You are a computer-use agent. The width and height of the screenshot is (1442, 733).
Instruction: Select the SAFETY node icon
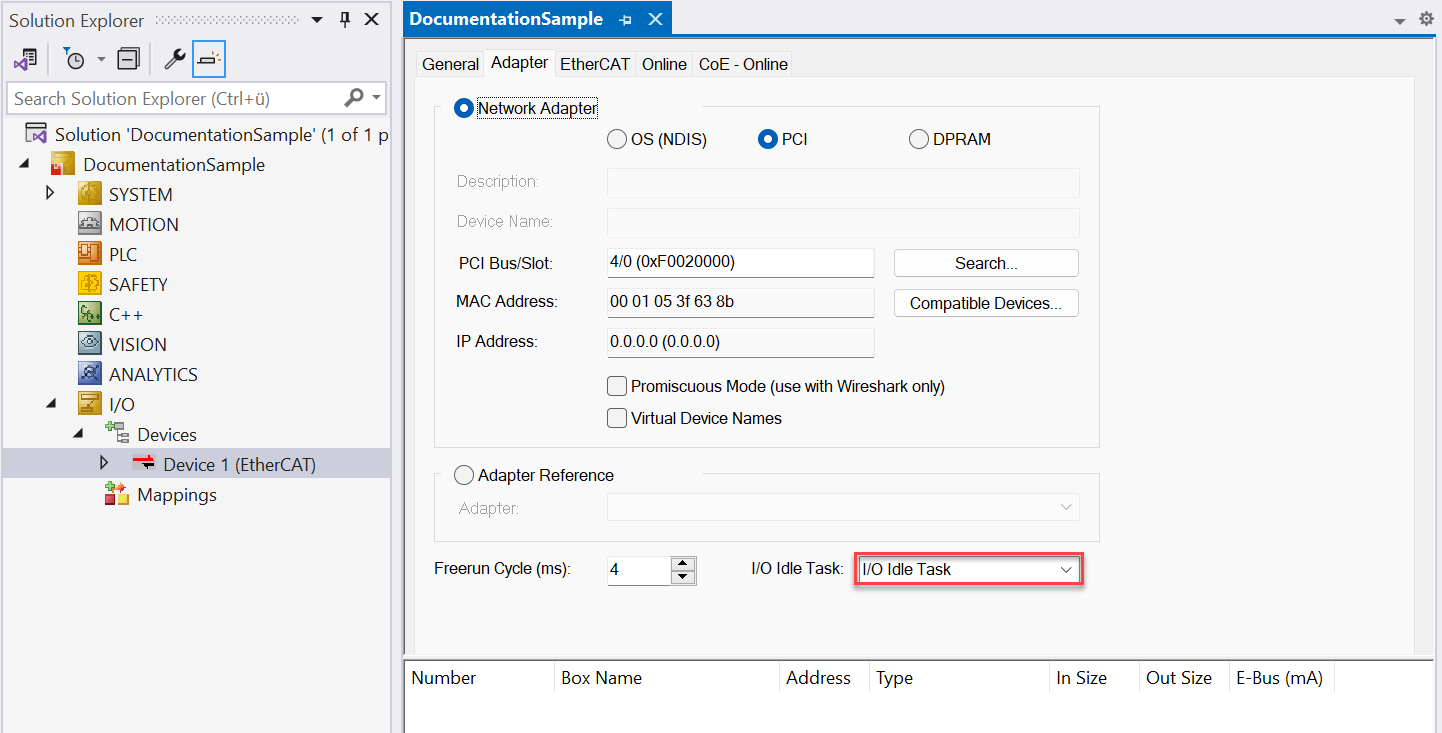click(x=90, y=284)
